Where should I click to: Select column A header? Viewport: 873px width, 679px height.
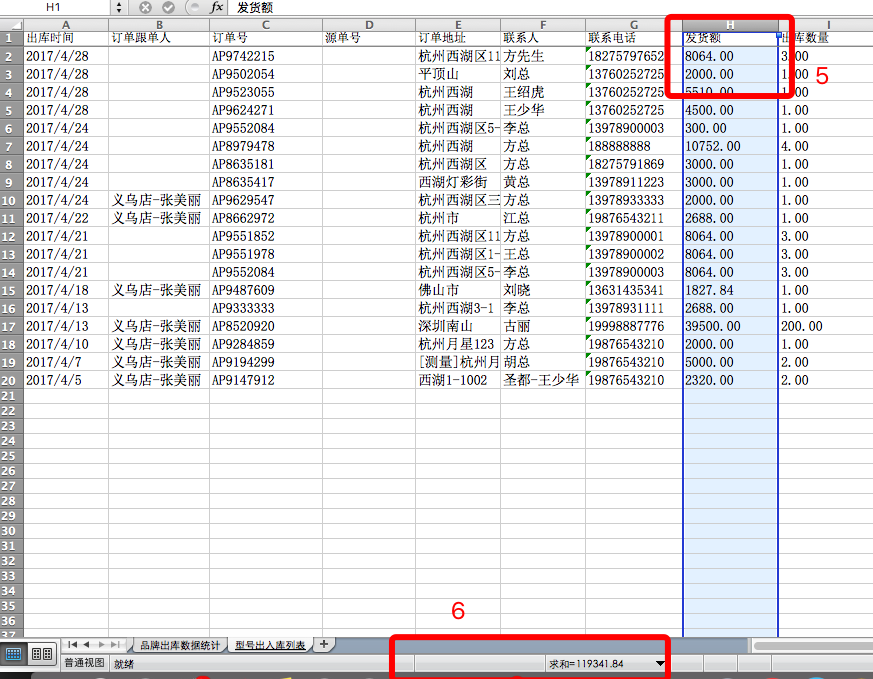pyautogui.click(x=66, y=24)
